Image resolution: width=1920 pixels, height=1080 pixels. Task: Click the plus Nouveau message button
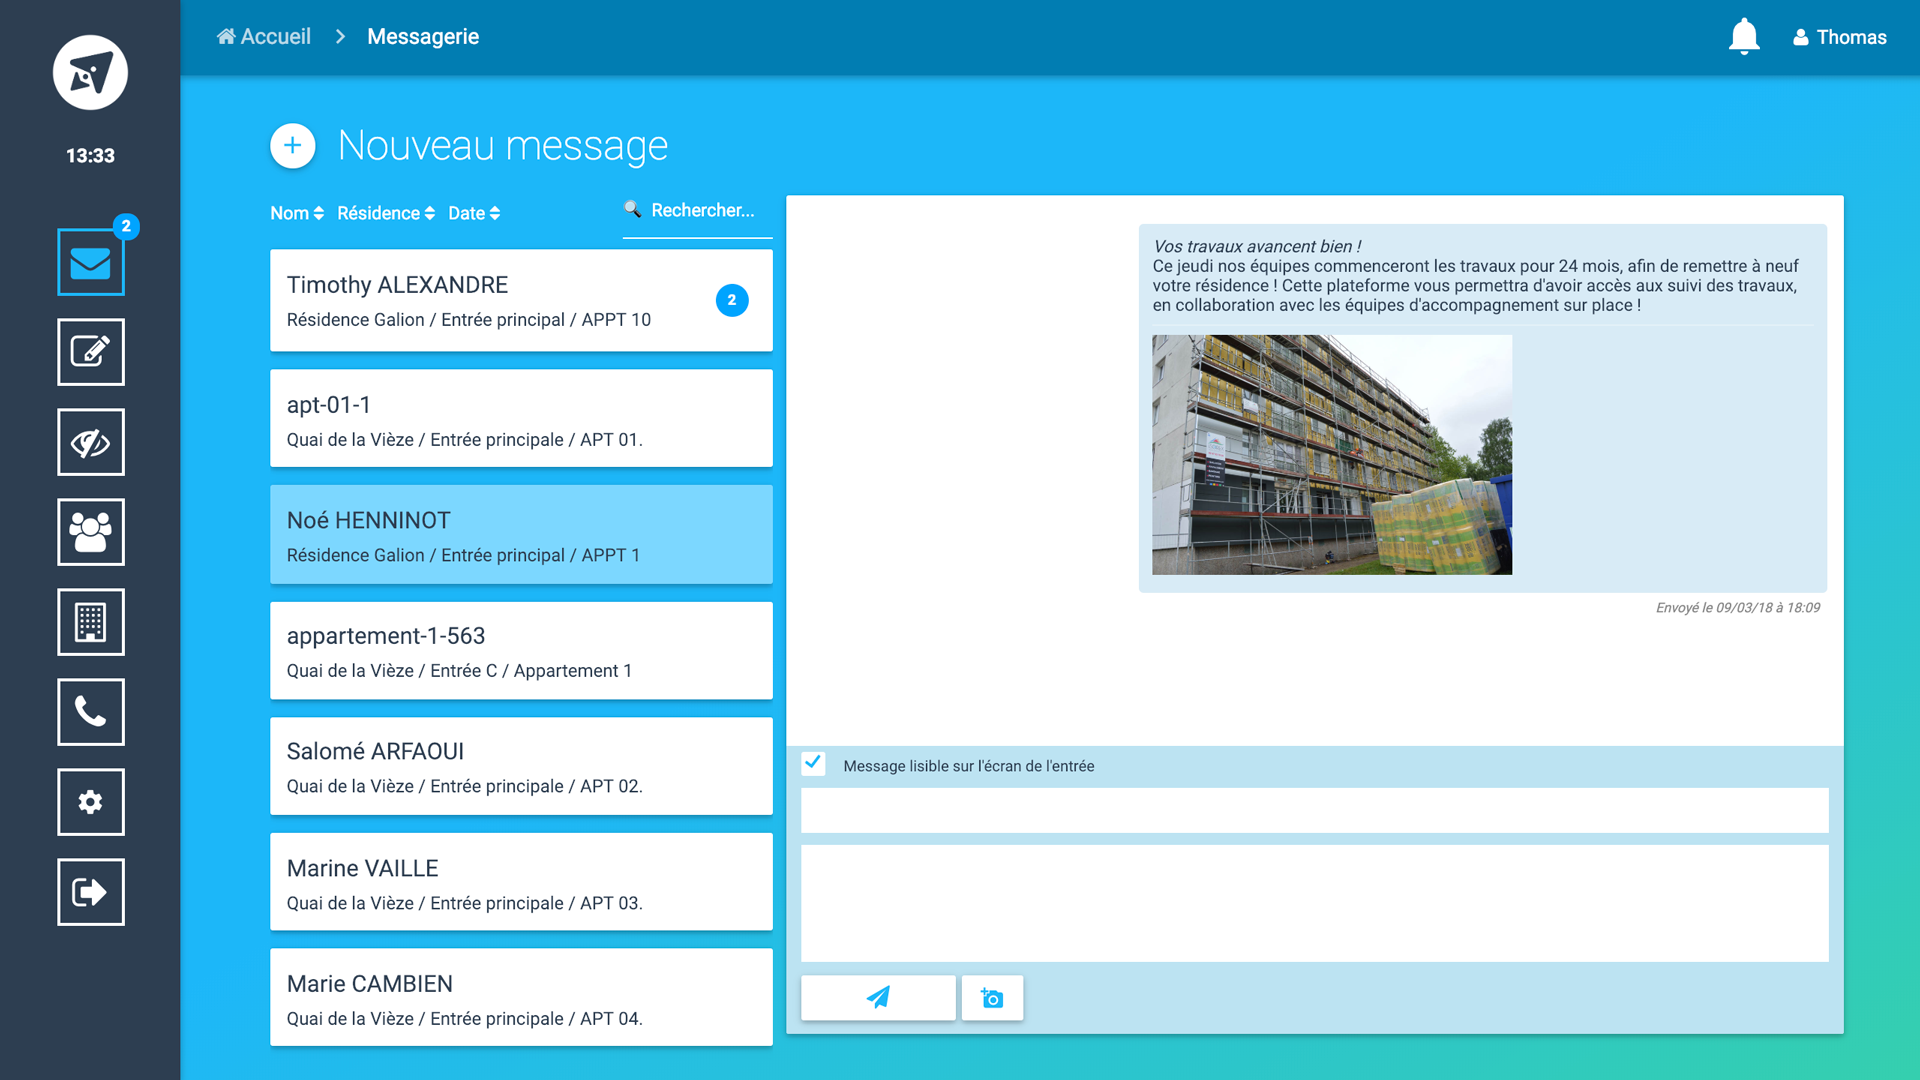pyautogui.click(x=292, y=146)
